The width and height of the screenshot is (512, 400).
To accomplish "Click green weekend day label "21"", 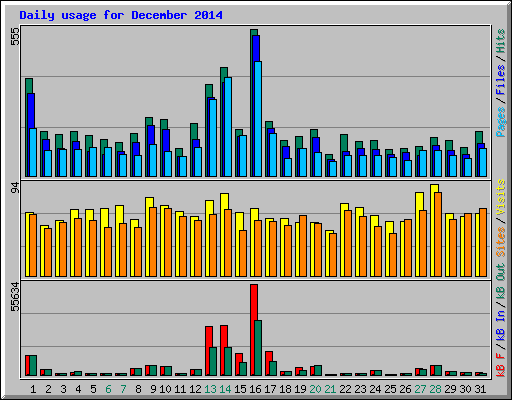I will 330,389.
